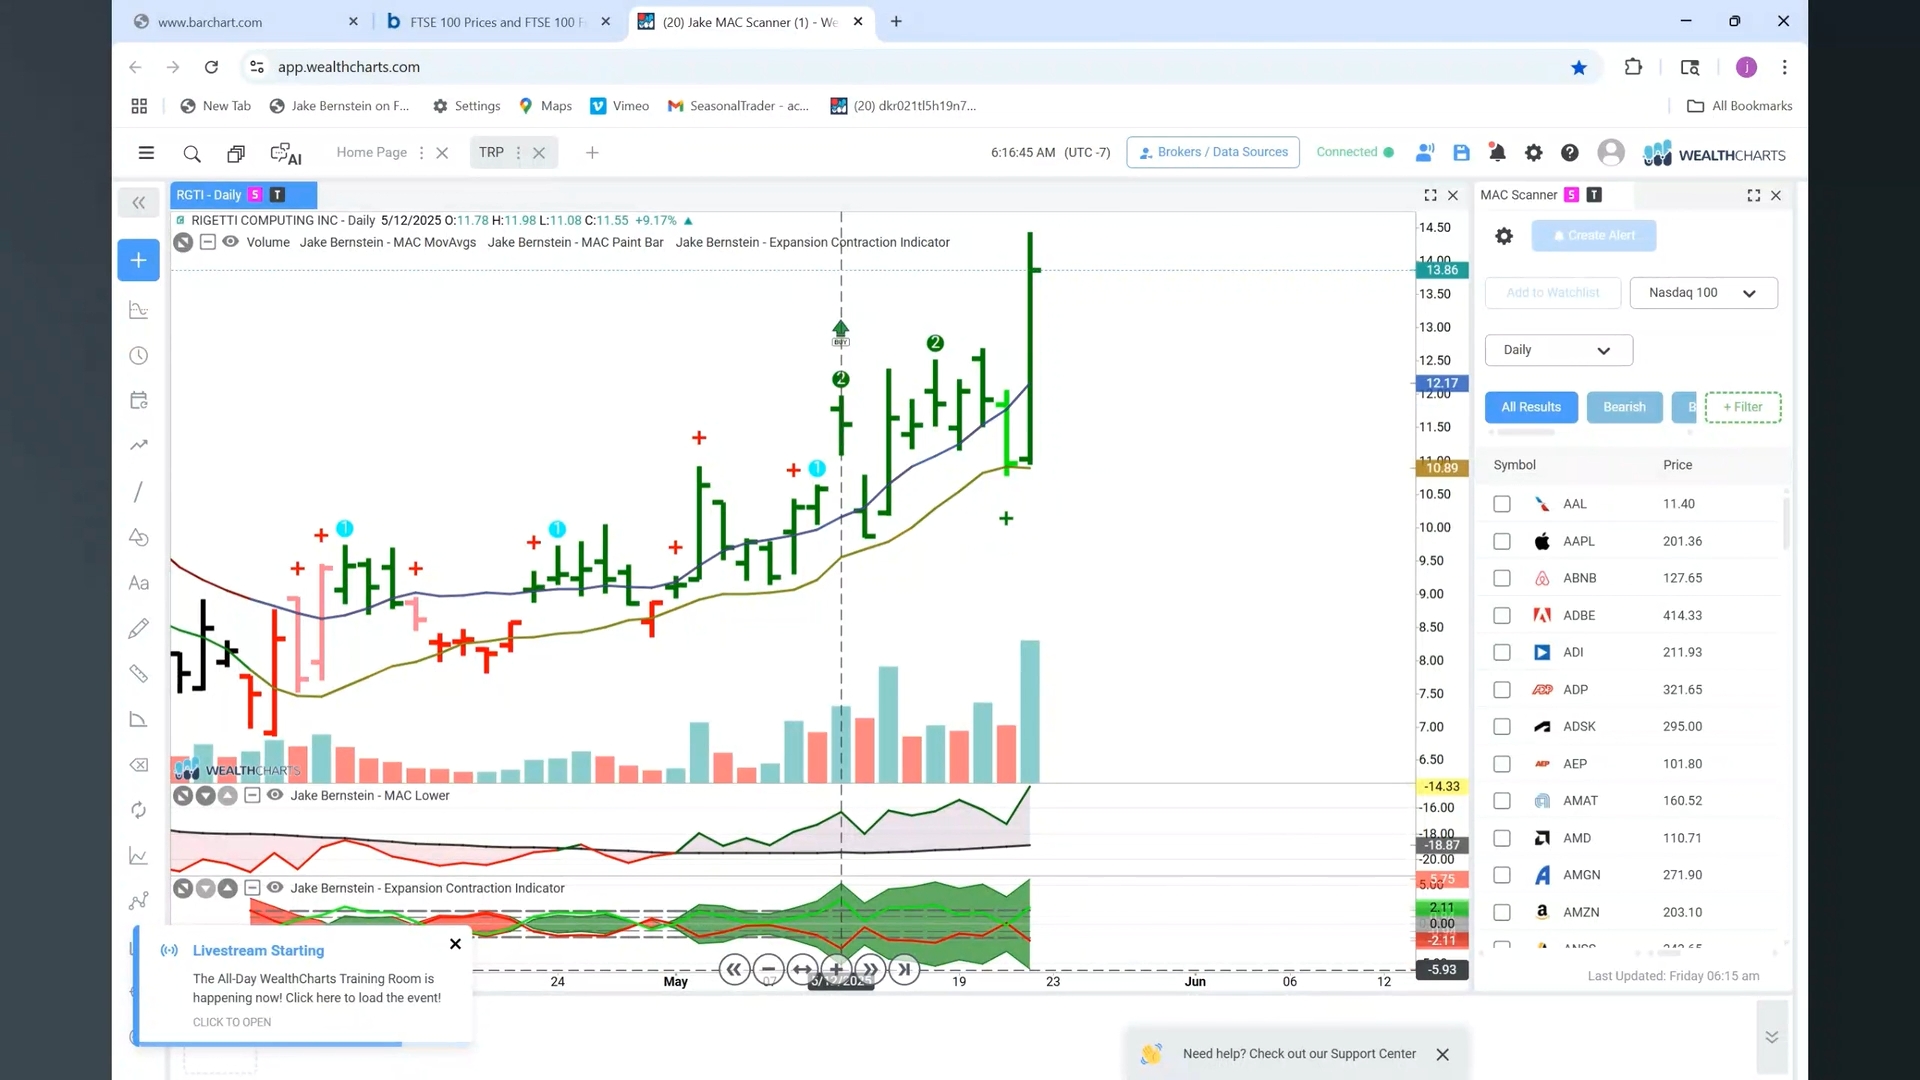Open Home Page tab options menu
1920x1080 pixels.
click(421, 153)
